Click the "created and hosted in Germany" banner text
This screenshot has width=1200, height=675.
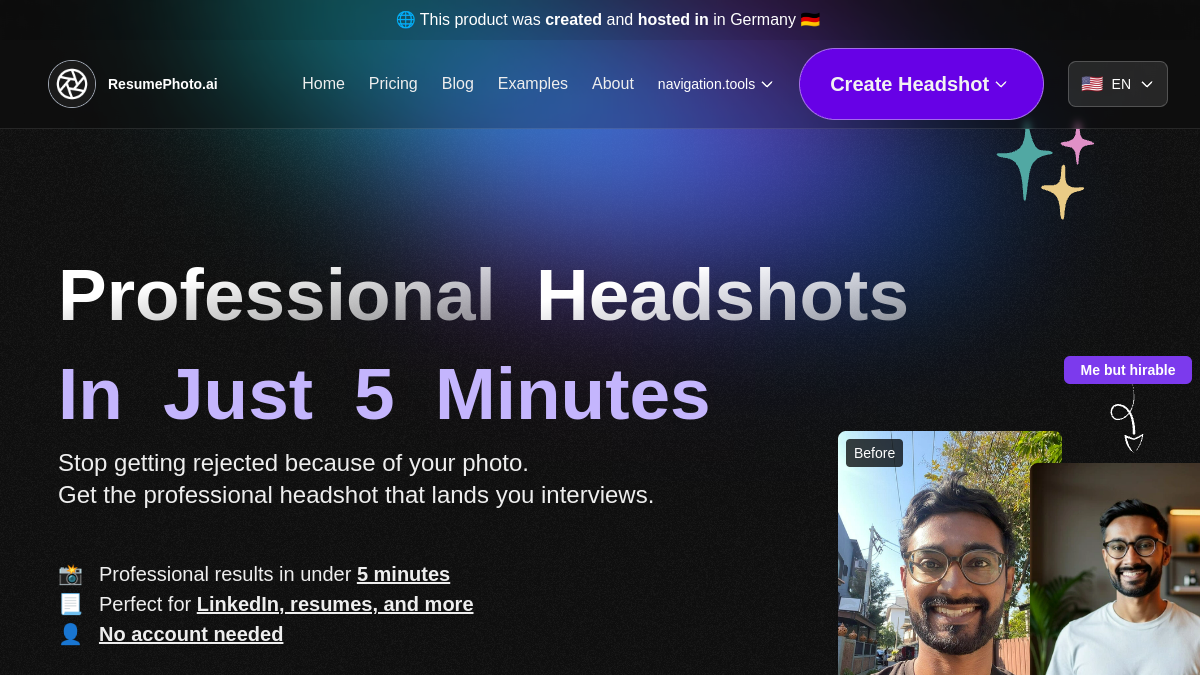[x=608, y=19]
